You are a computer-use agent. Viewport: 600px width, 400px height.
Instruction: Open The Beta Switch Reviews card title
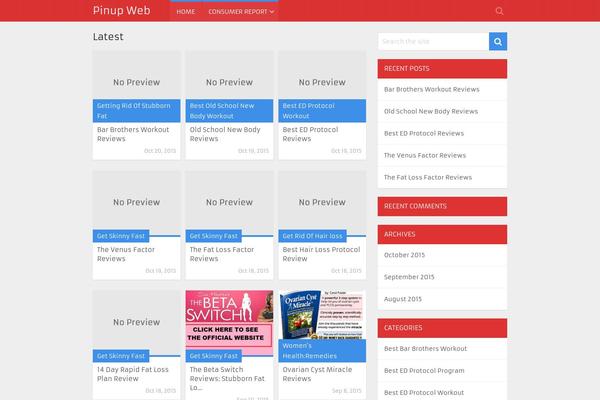227,379
